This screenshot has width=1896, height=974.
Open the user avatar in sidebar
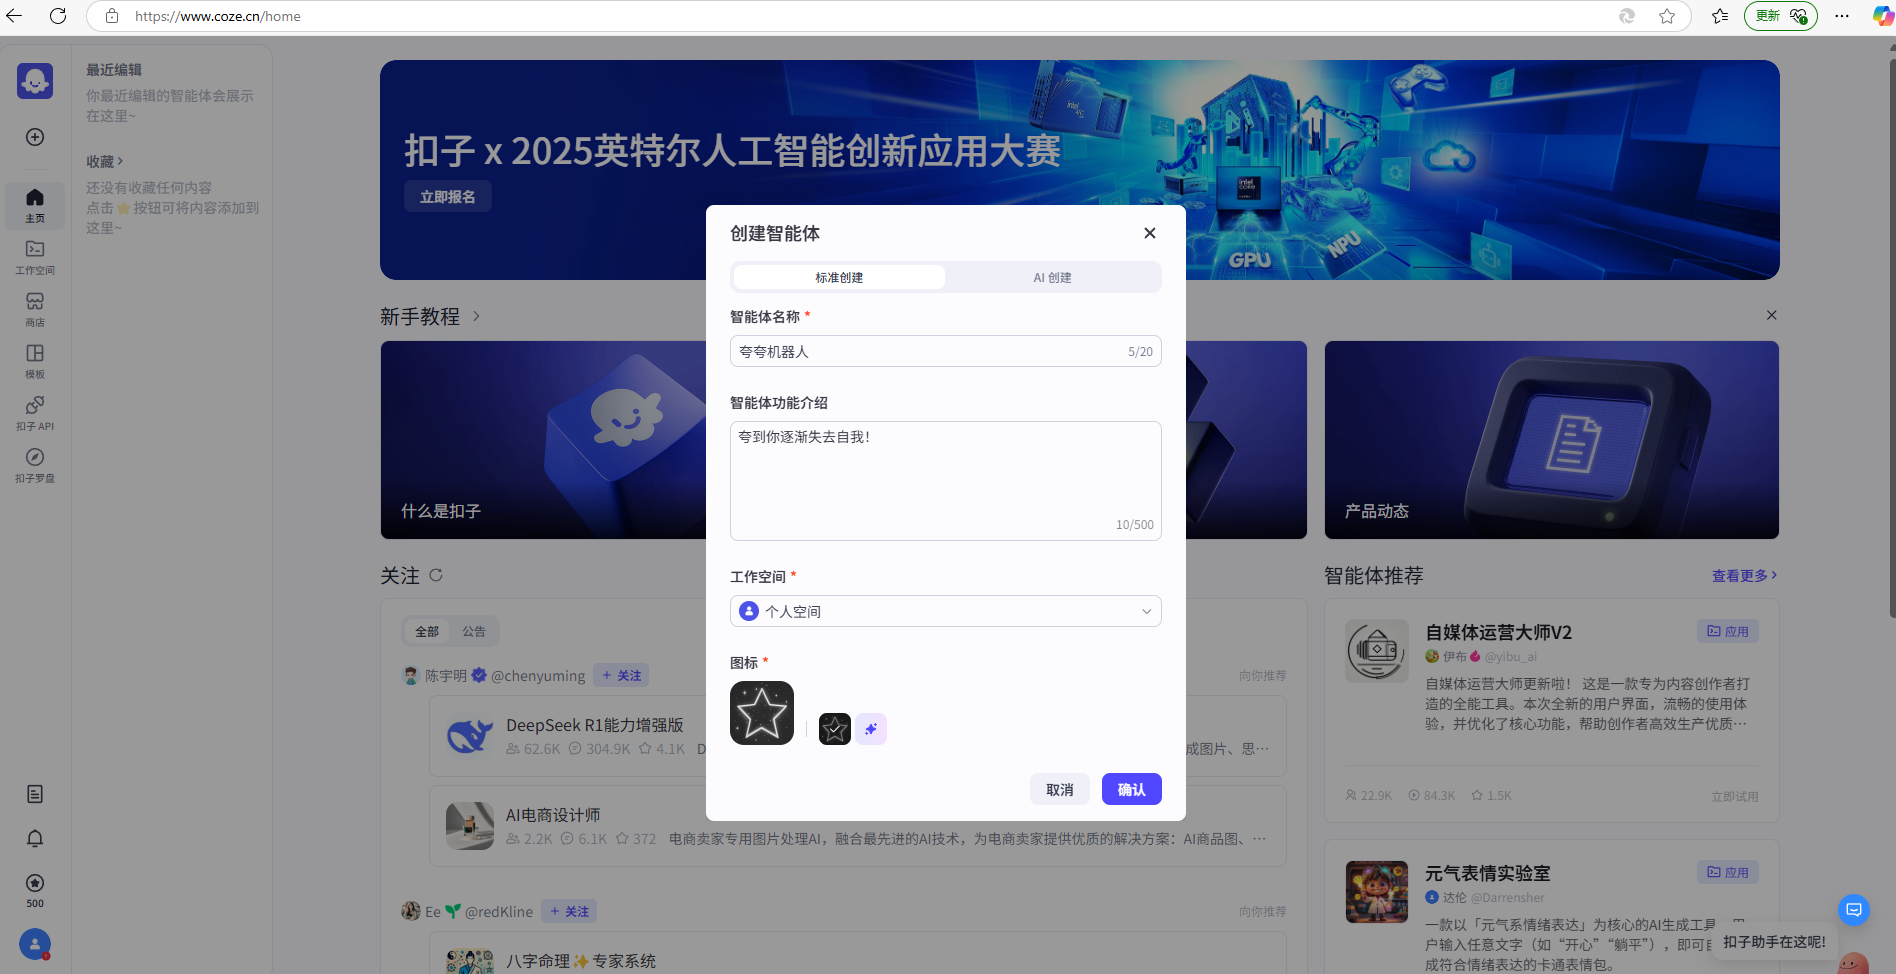click(x=35, y=944)
